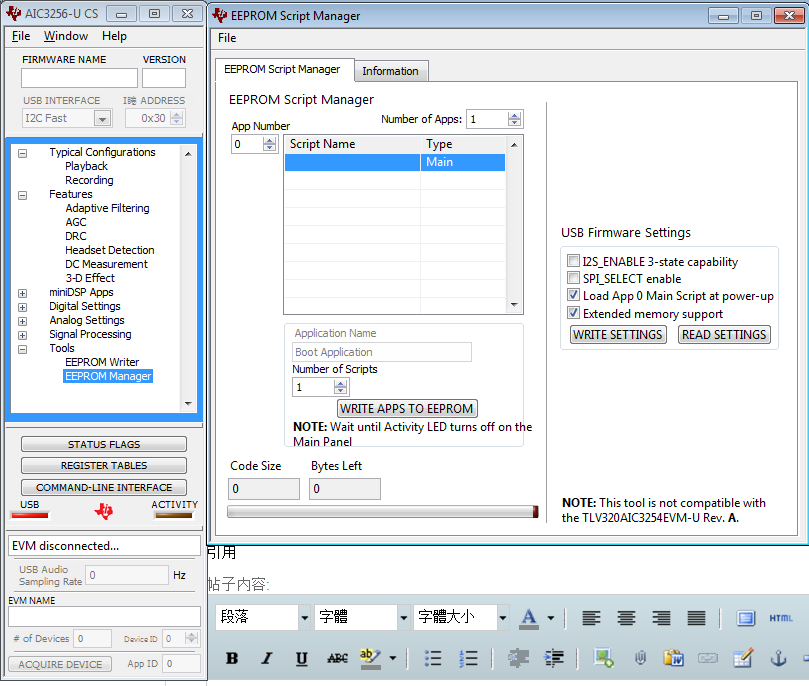Click the READ SETTINGS button
This screenshot has height=686, width=809.
coord(724,335)
